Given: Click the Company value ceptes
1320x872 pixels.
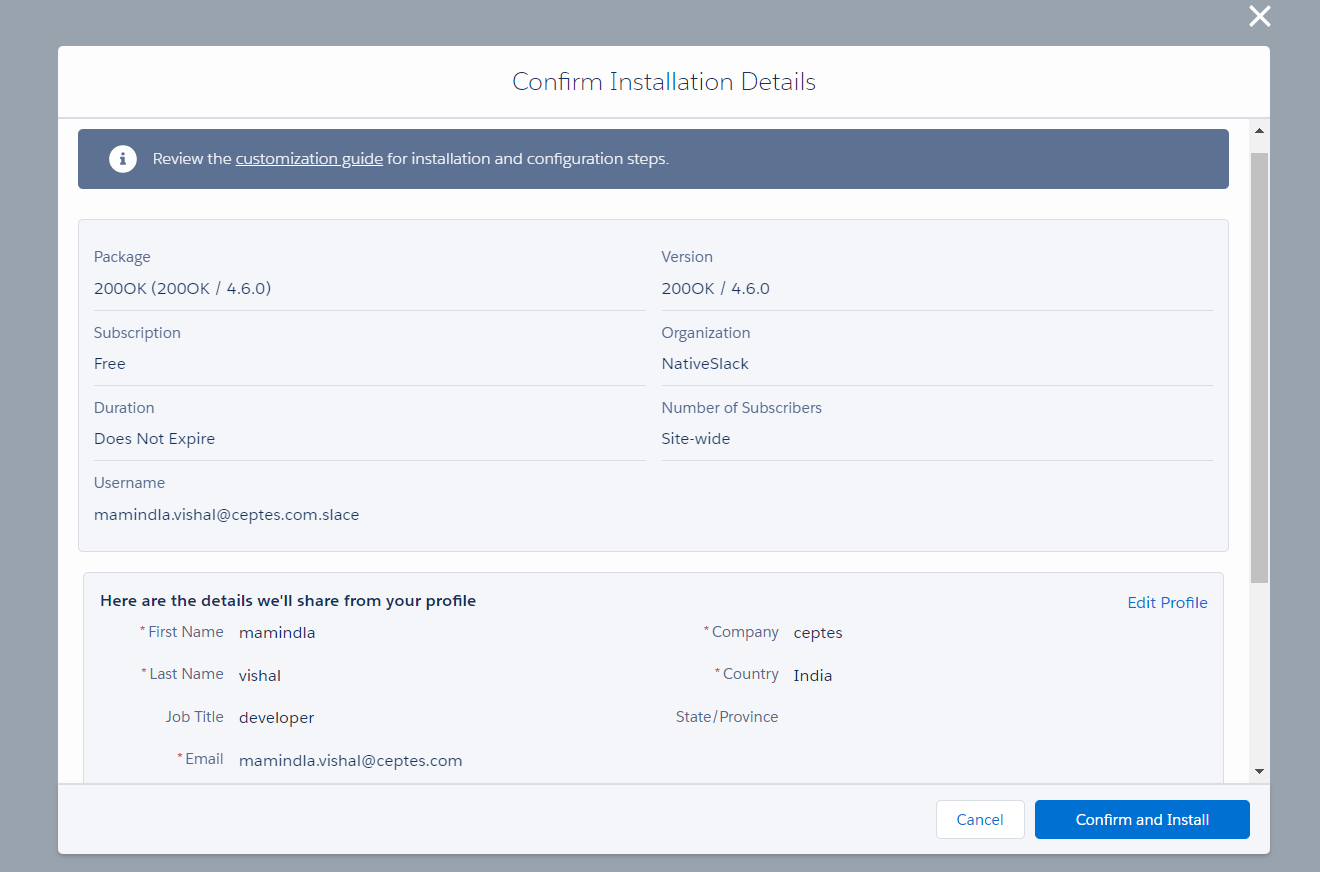Looking at the screenshot, I should (818, 633).
